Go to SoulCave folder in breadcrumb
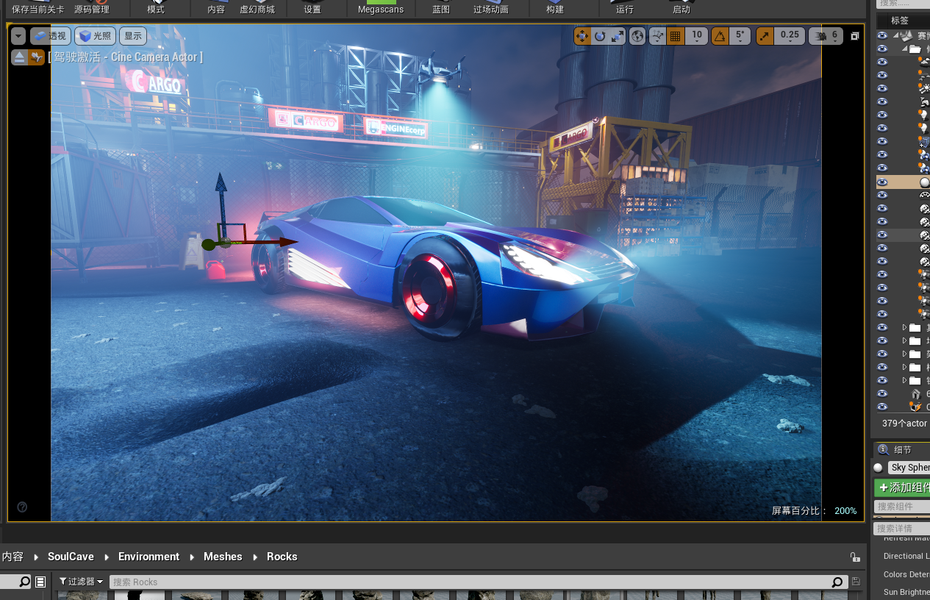Screen dimensions: 930x600 [x=71, y=557]
